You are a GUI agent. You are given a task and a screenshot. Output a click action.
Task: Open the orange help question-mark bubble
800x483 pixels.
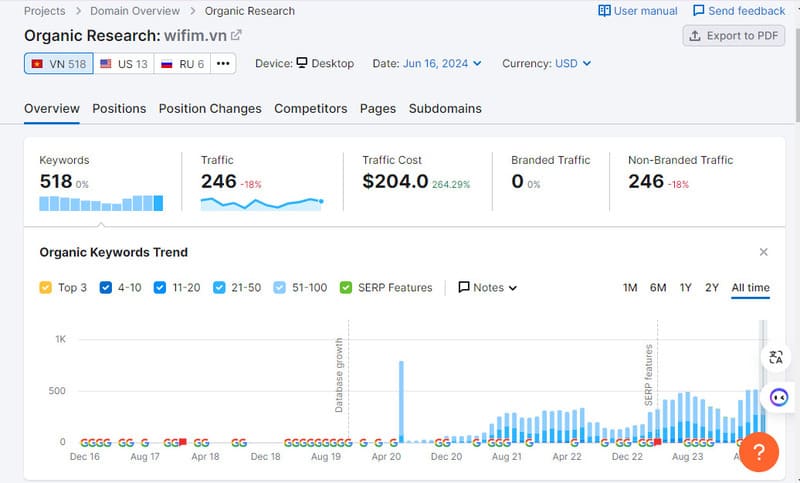(759, 451)
